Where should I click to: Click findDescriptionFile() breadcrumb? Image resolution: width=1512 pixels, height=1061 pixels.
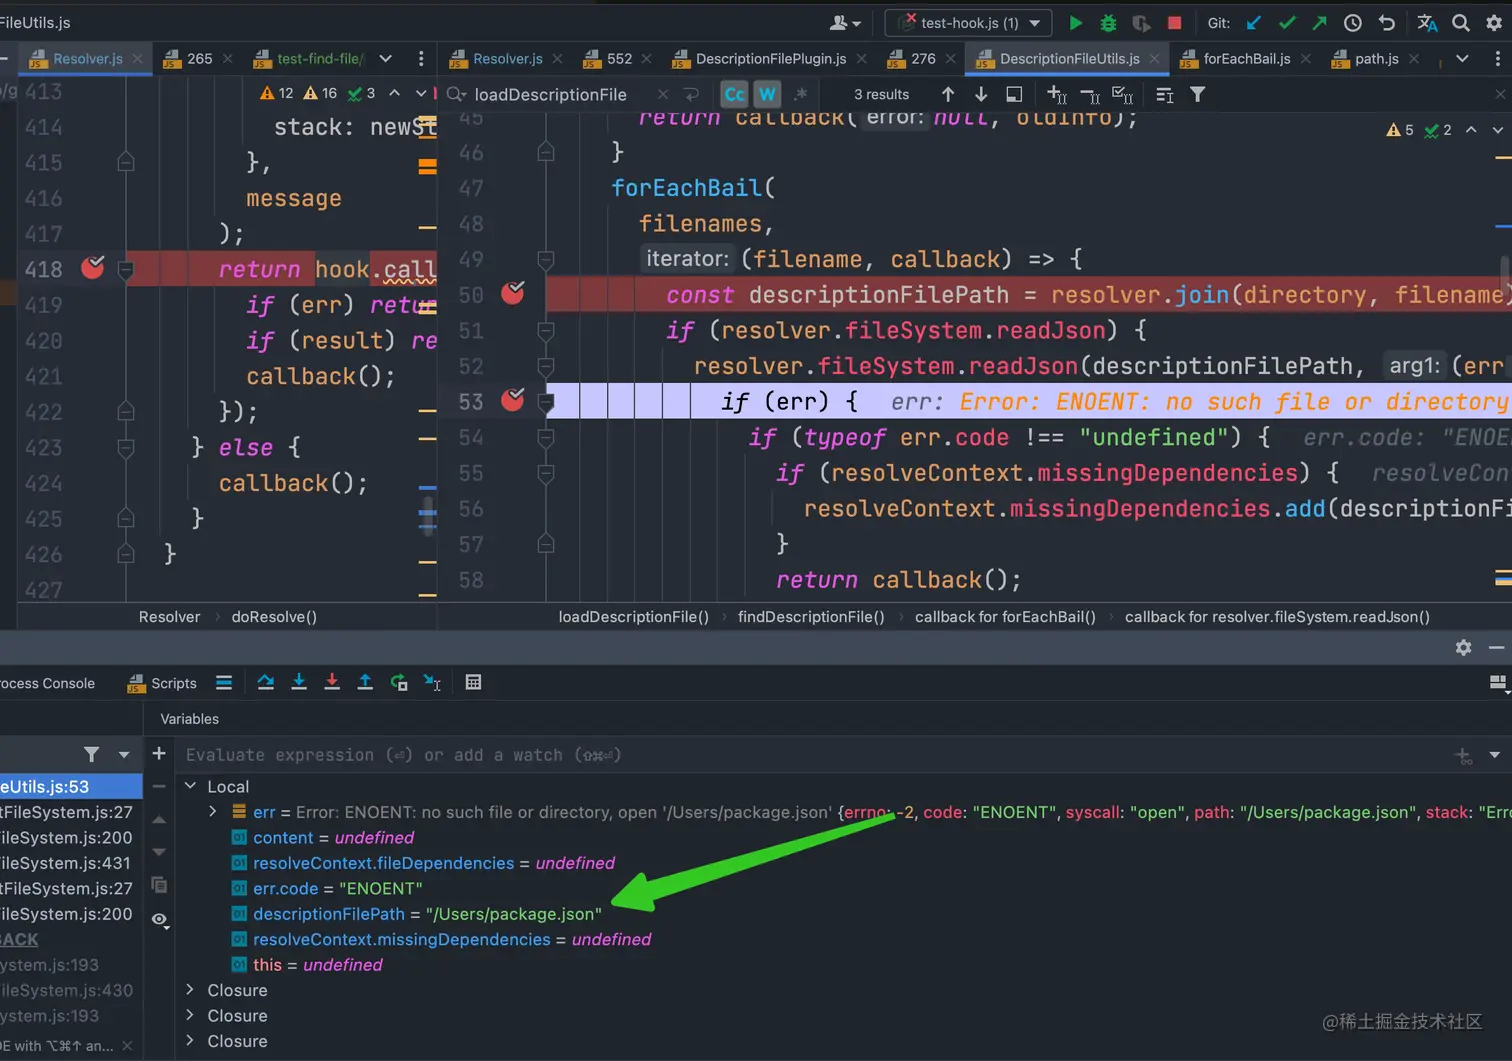(810, 617)
